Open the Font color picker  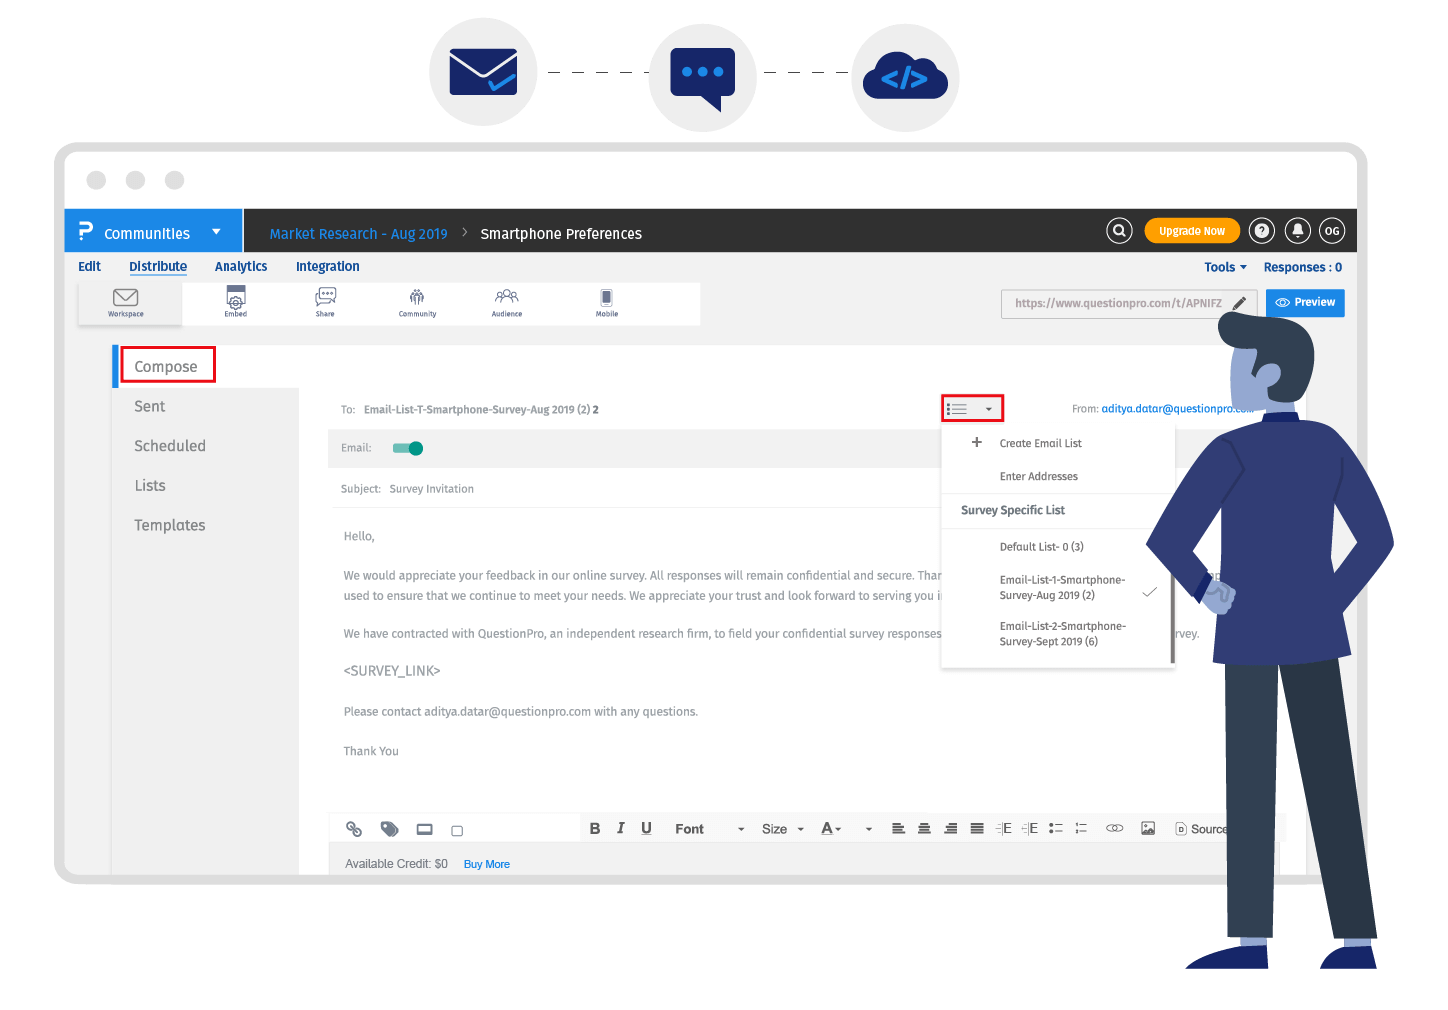(830, 828)
